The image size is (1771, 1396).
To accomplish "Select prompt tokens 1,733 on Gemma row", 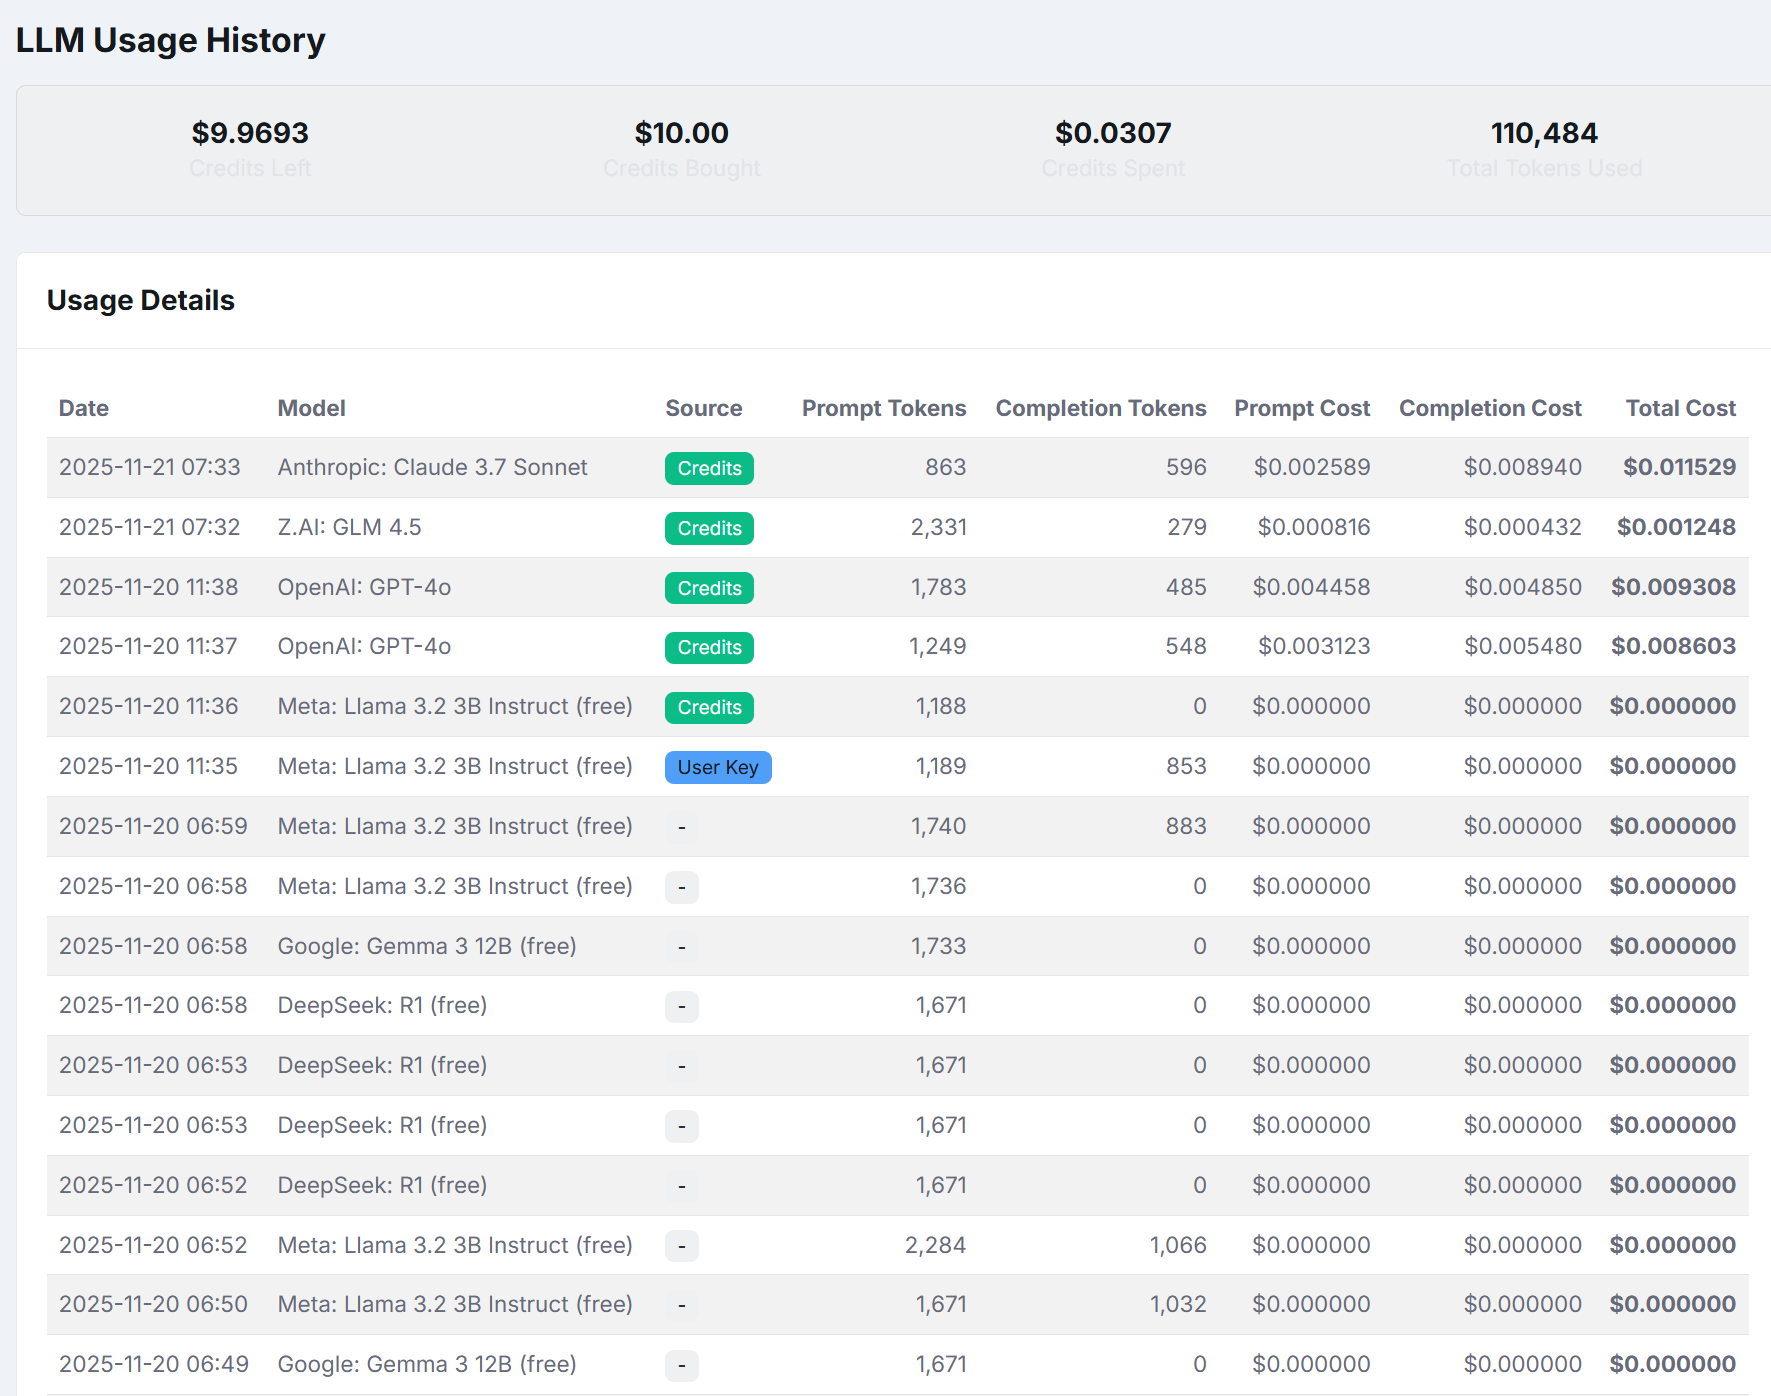I will click(938, 946).
